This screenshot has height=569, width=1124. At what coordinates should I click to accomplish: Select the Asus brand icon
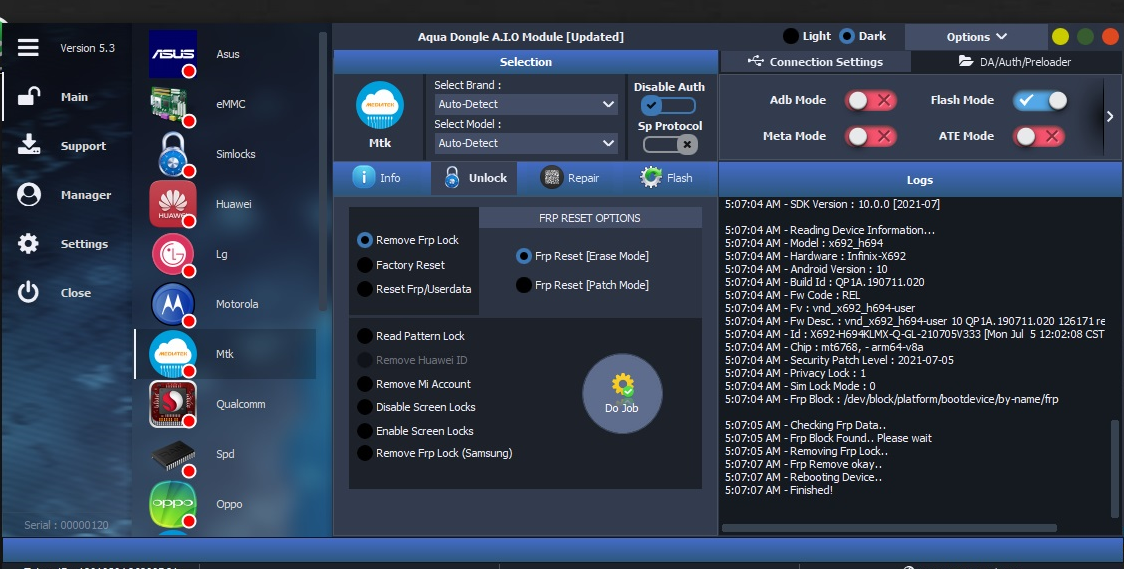(173, 54)
